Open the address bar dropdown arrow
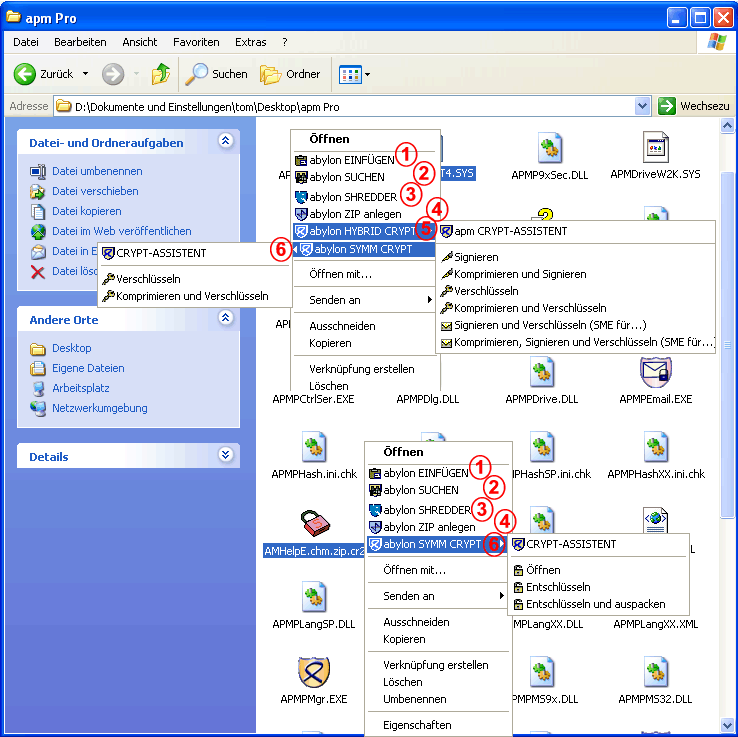This screenshot has height=737, width=738. pos(642,106)
